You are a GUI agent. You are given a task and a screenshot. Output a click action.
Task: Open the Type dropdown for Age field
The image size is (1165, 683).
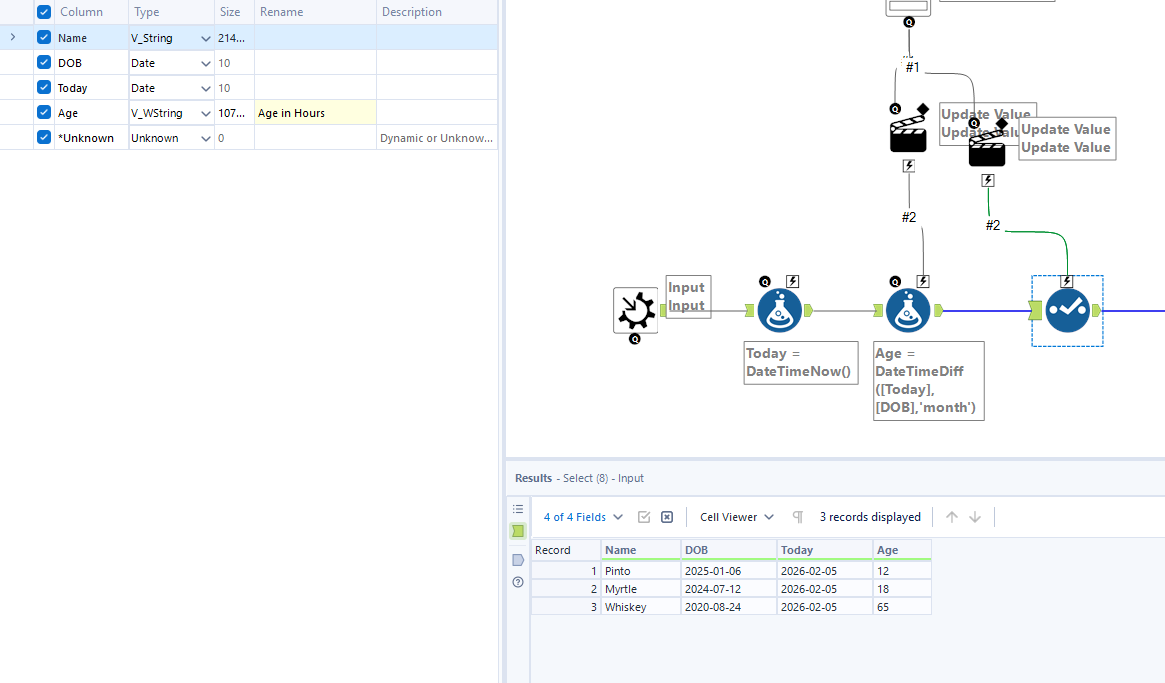coord(205,113)
